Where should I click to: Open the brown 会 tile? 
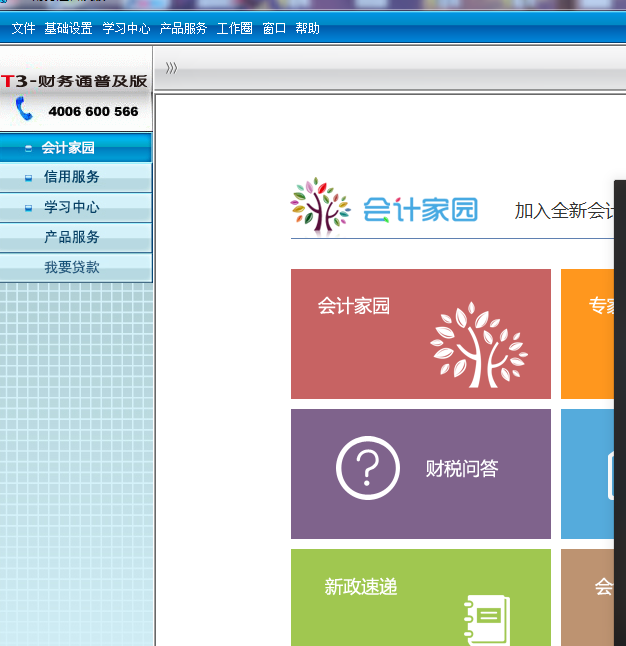[x=587, y=597]
